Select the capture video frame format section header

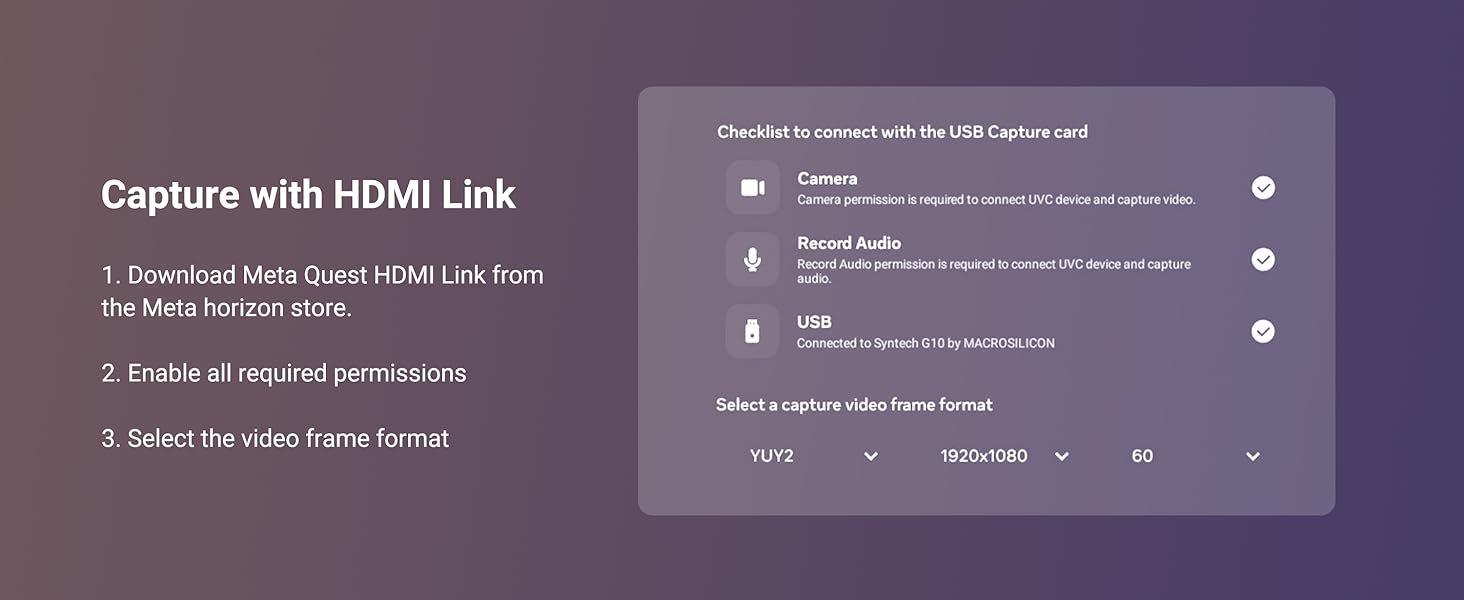pos(854,404)
